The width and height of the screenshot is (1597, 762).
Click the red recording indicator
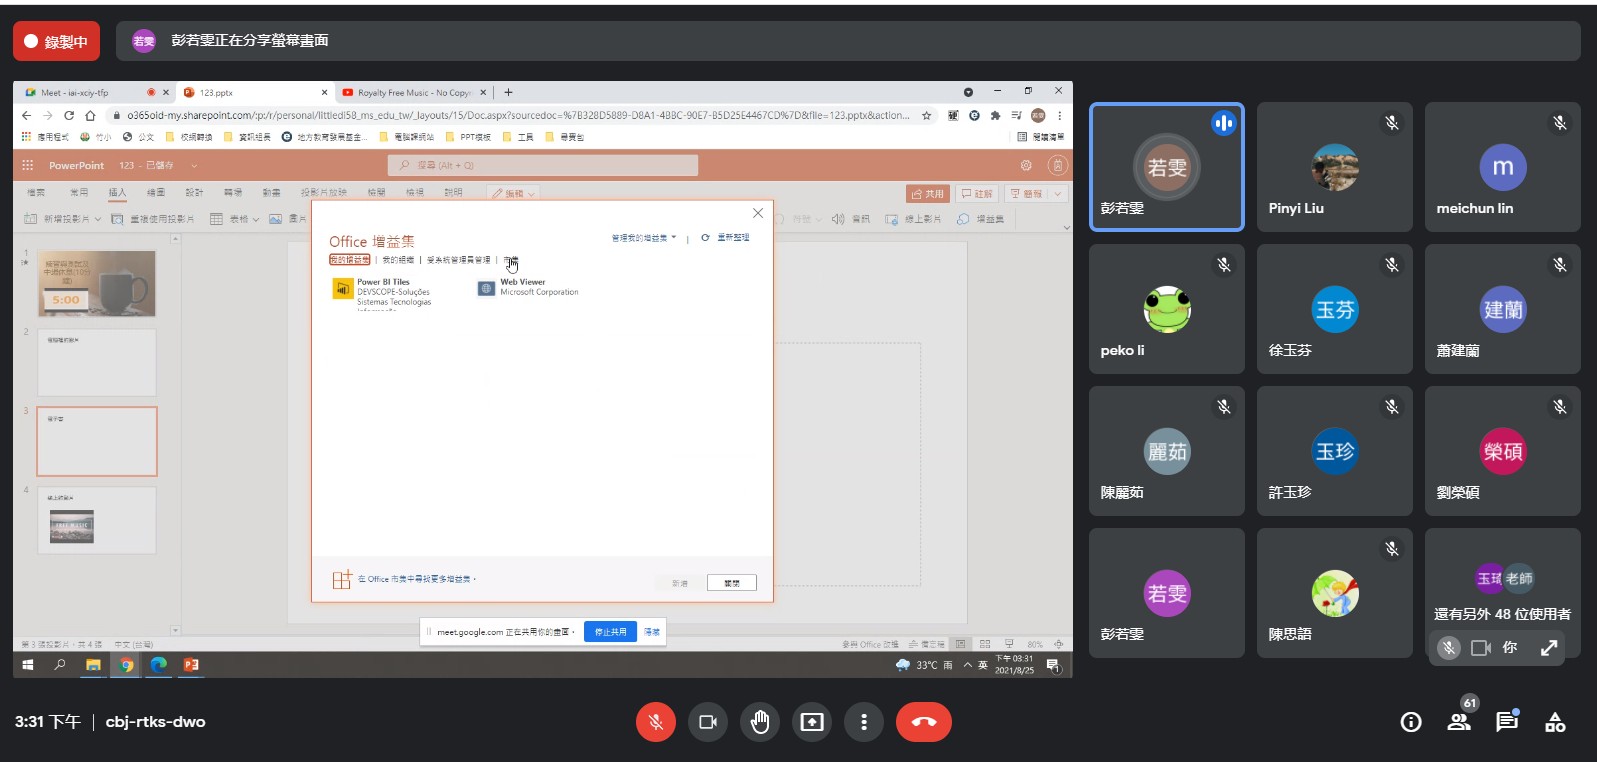tap(56, 41)
